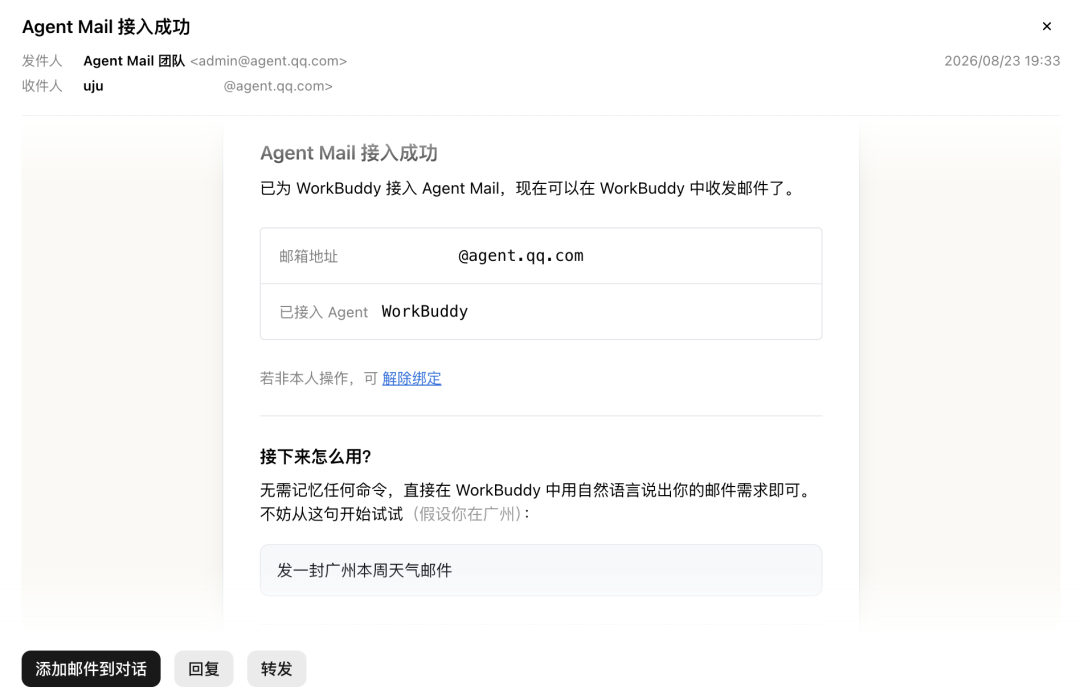Click the 发件人 label
This screenshot has height=695, width=1080.
click(42, 61)
